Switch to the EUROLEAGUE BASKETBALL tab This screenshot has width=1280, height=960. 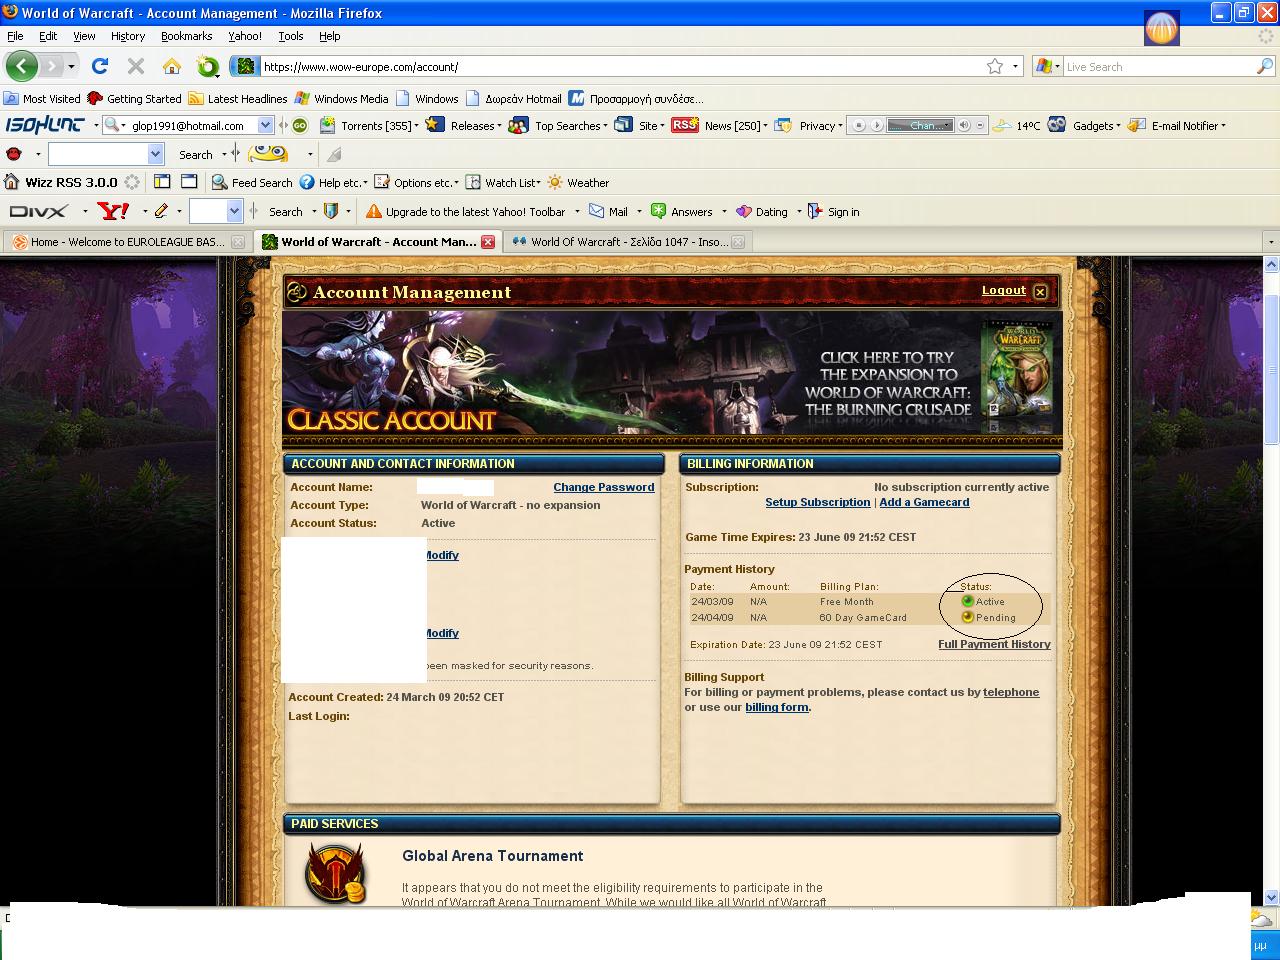127,241
